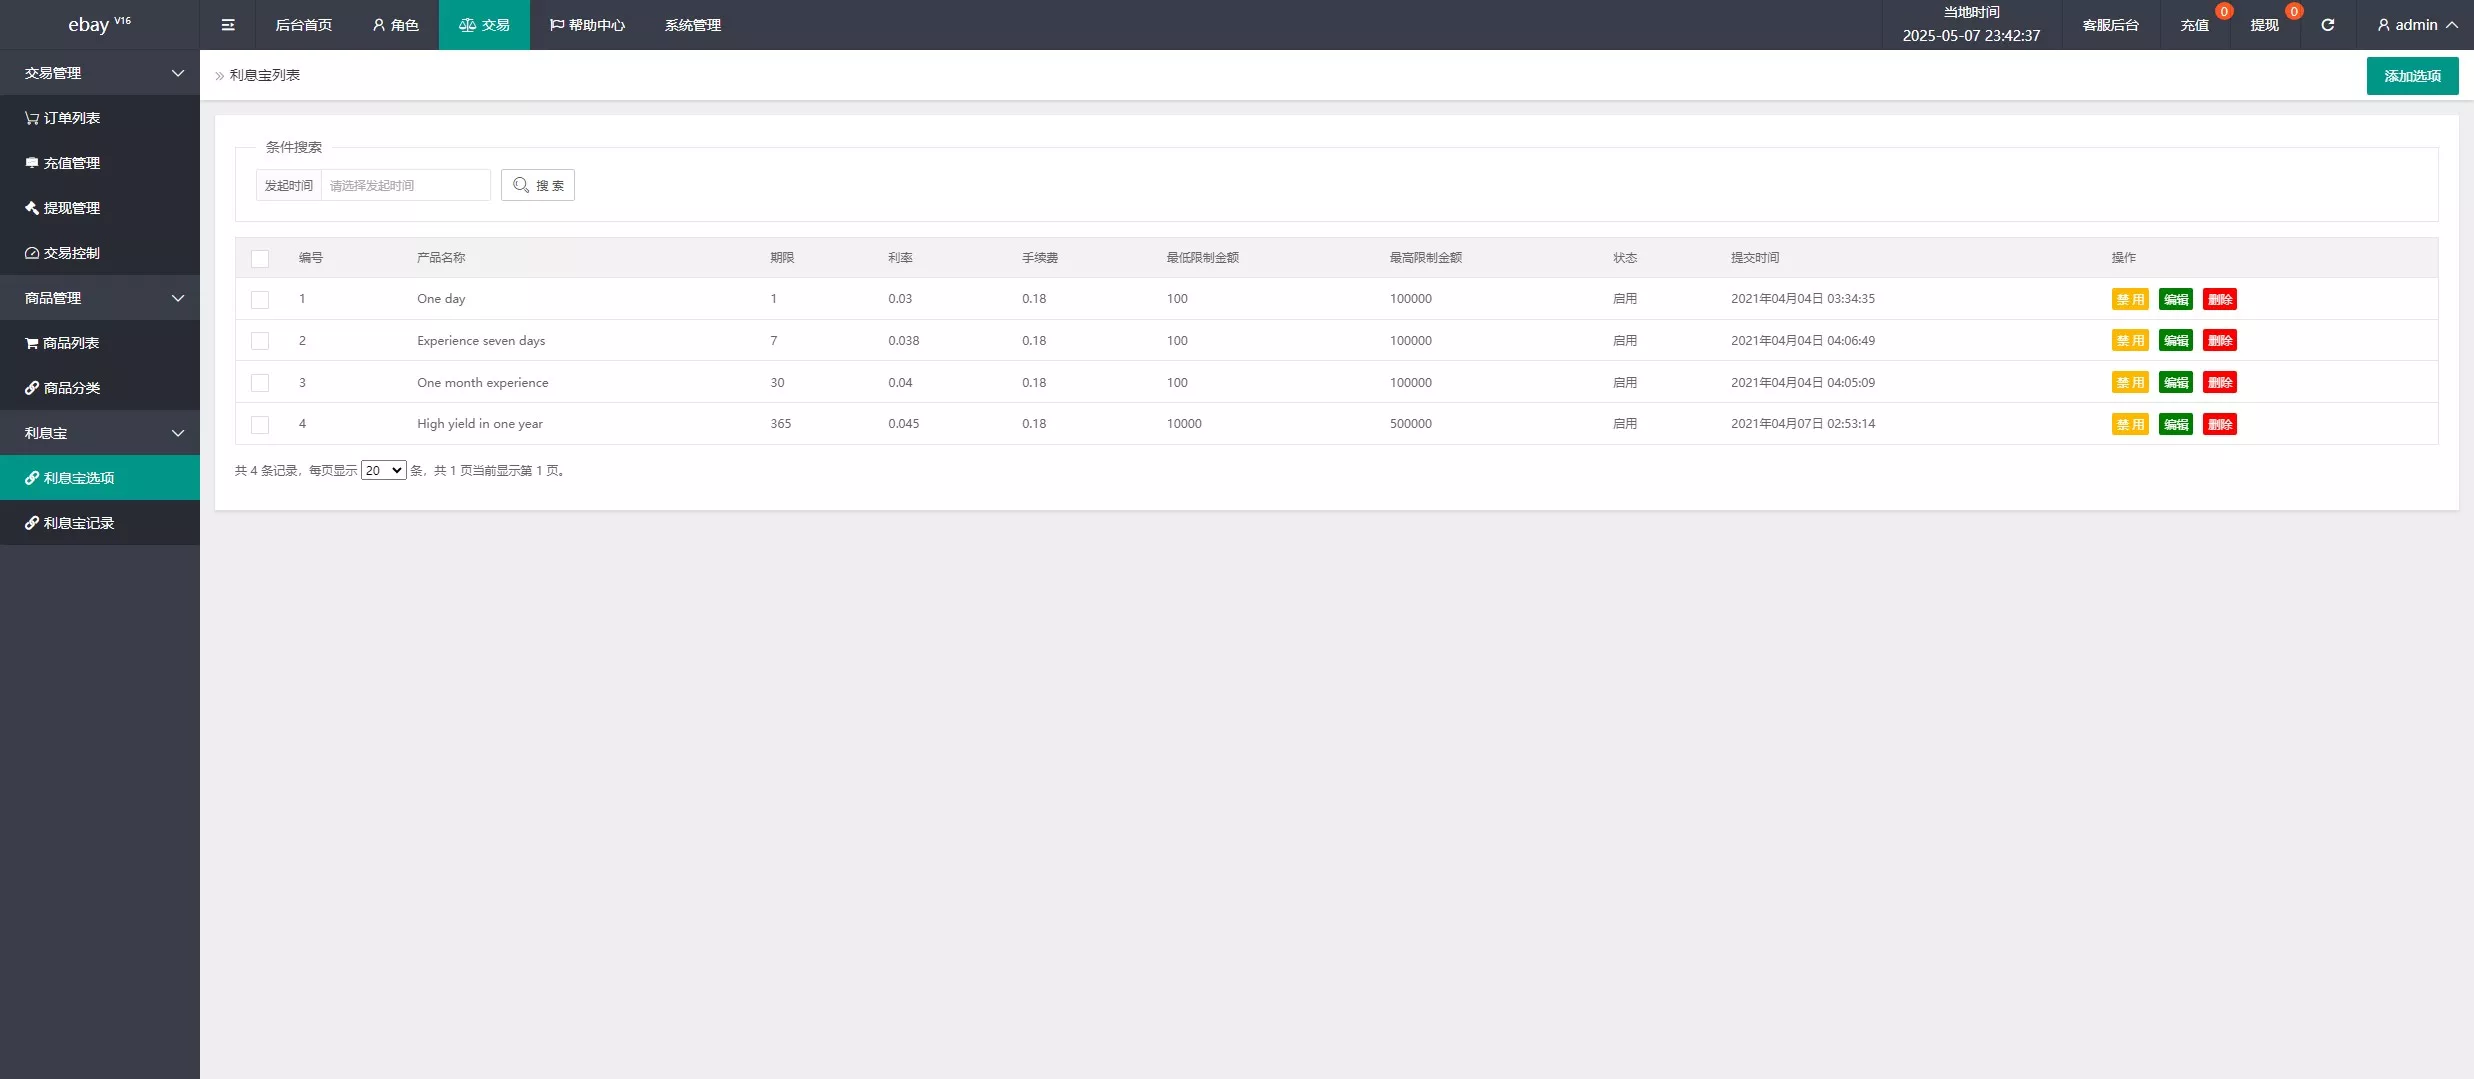Open the per-page records dropdown showing 20
The height and width of the screenshot is (1079, 2474).
click(x=383, y=471)
